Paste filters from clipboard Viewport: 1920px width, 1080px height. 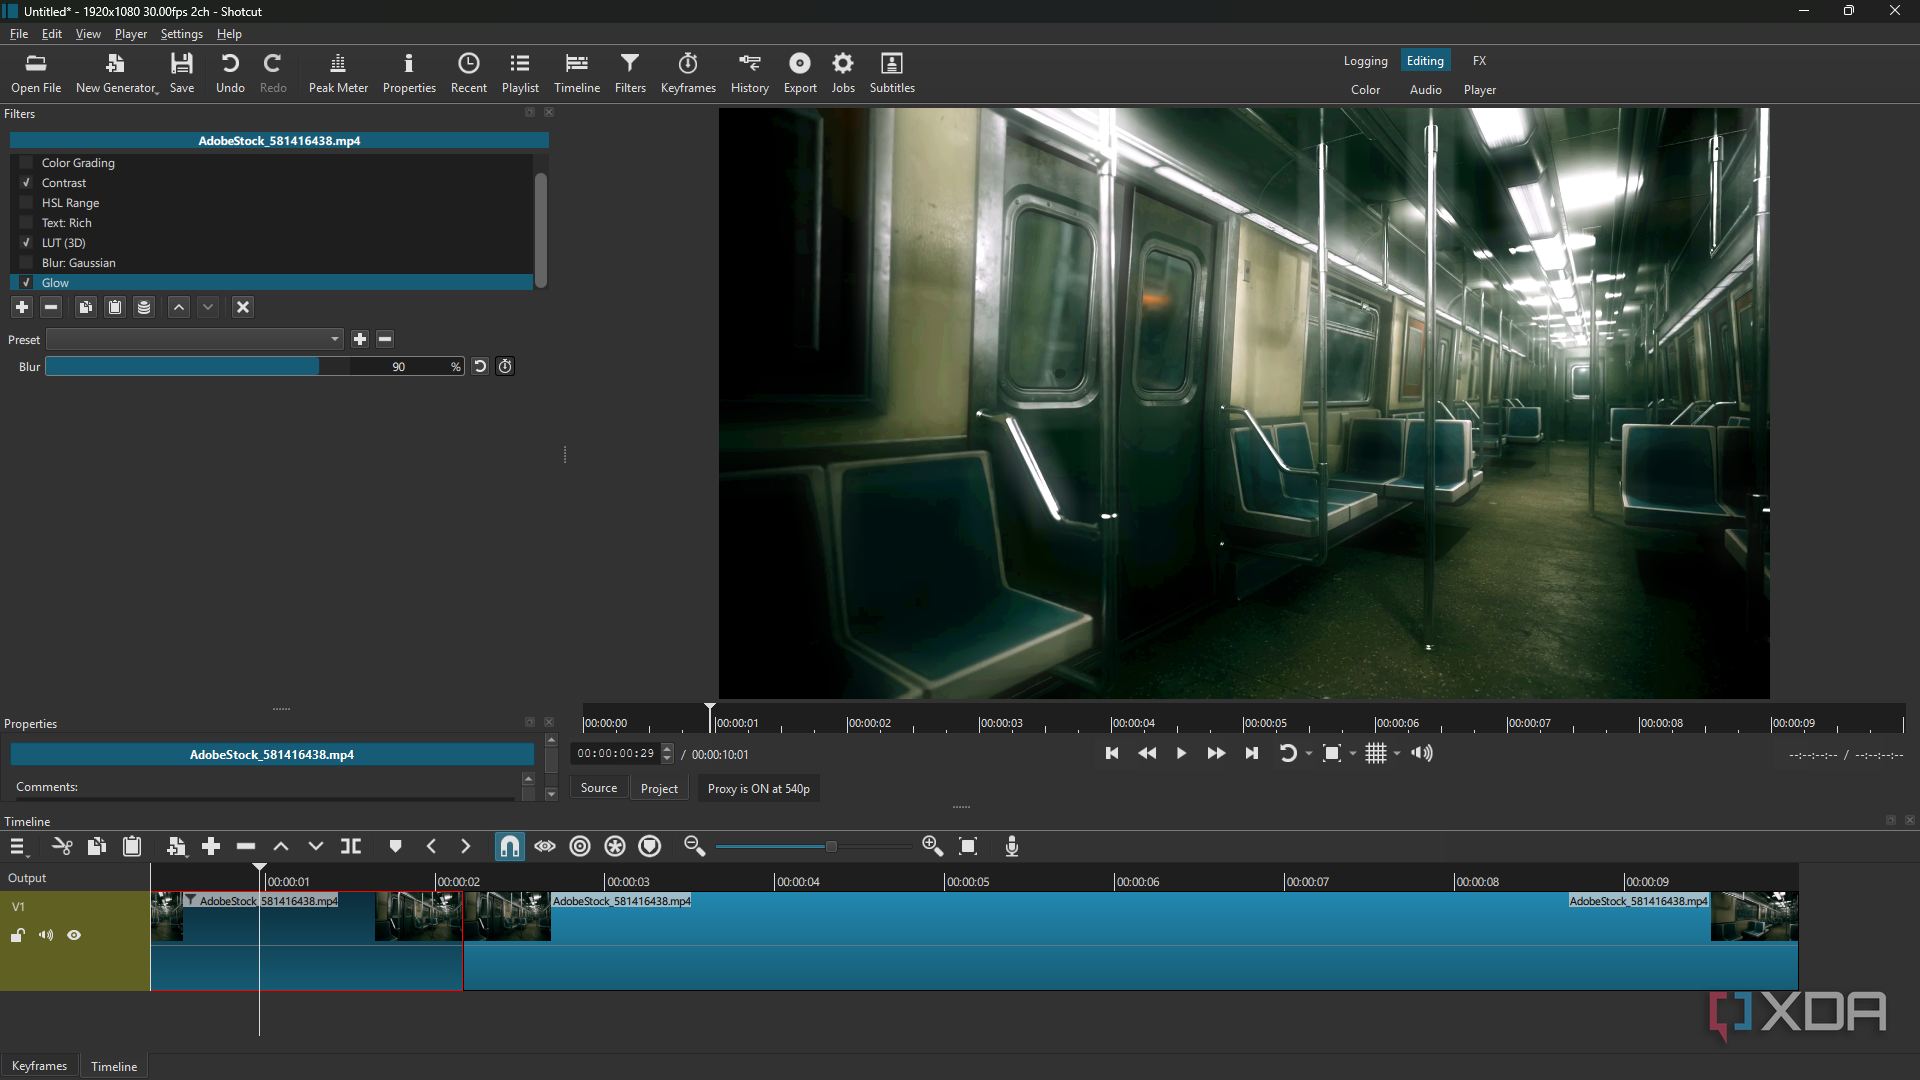click(x=115, y=307)
